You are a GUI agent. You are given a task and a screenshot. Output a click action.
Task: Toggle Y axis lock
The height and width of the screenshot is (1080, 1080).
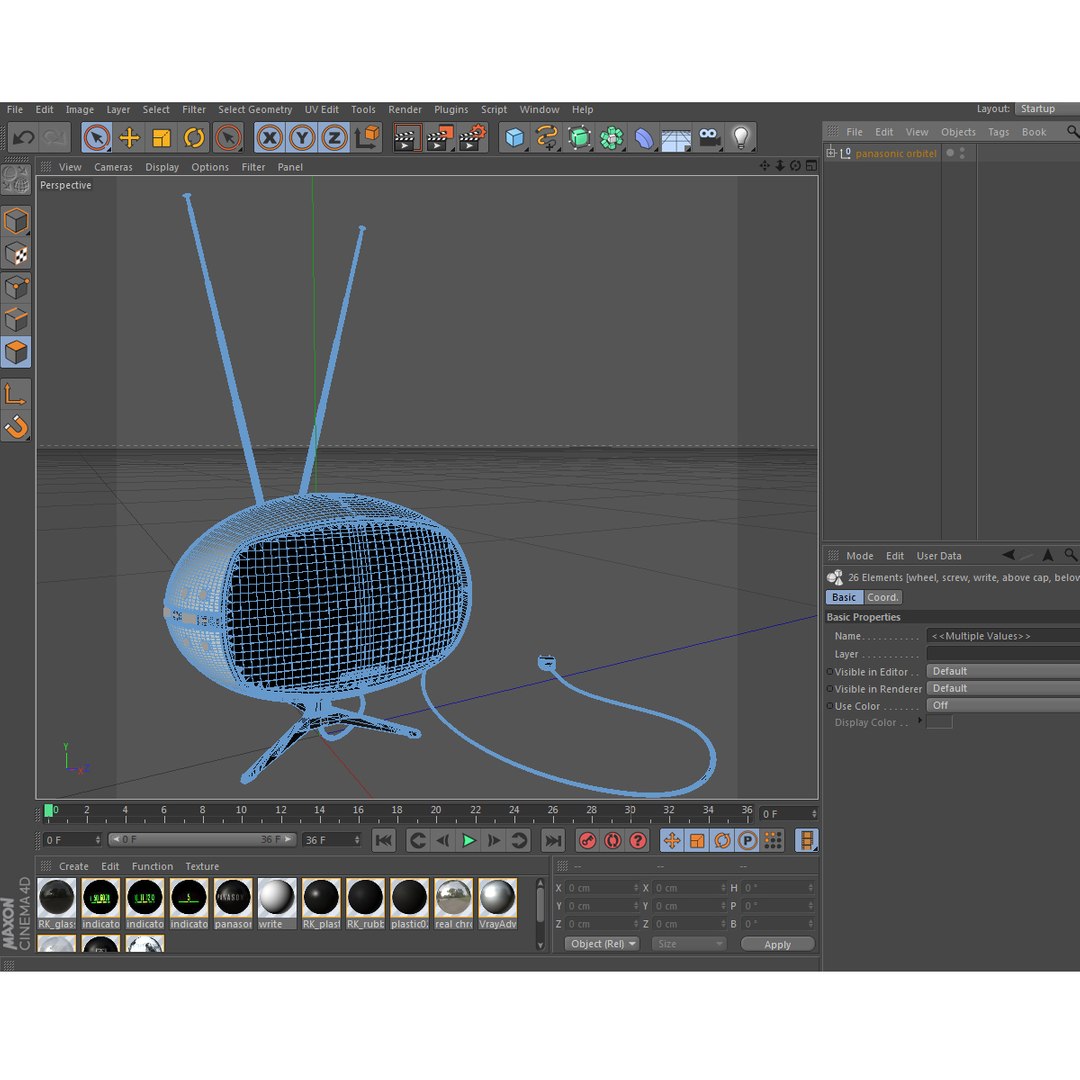click(302, 138)
